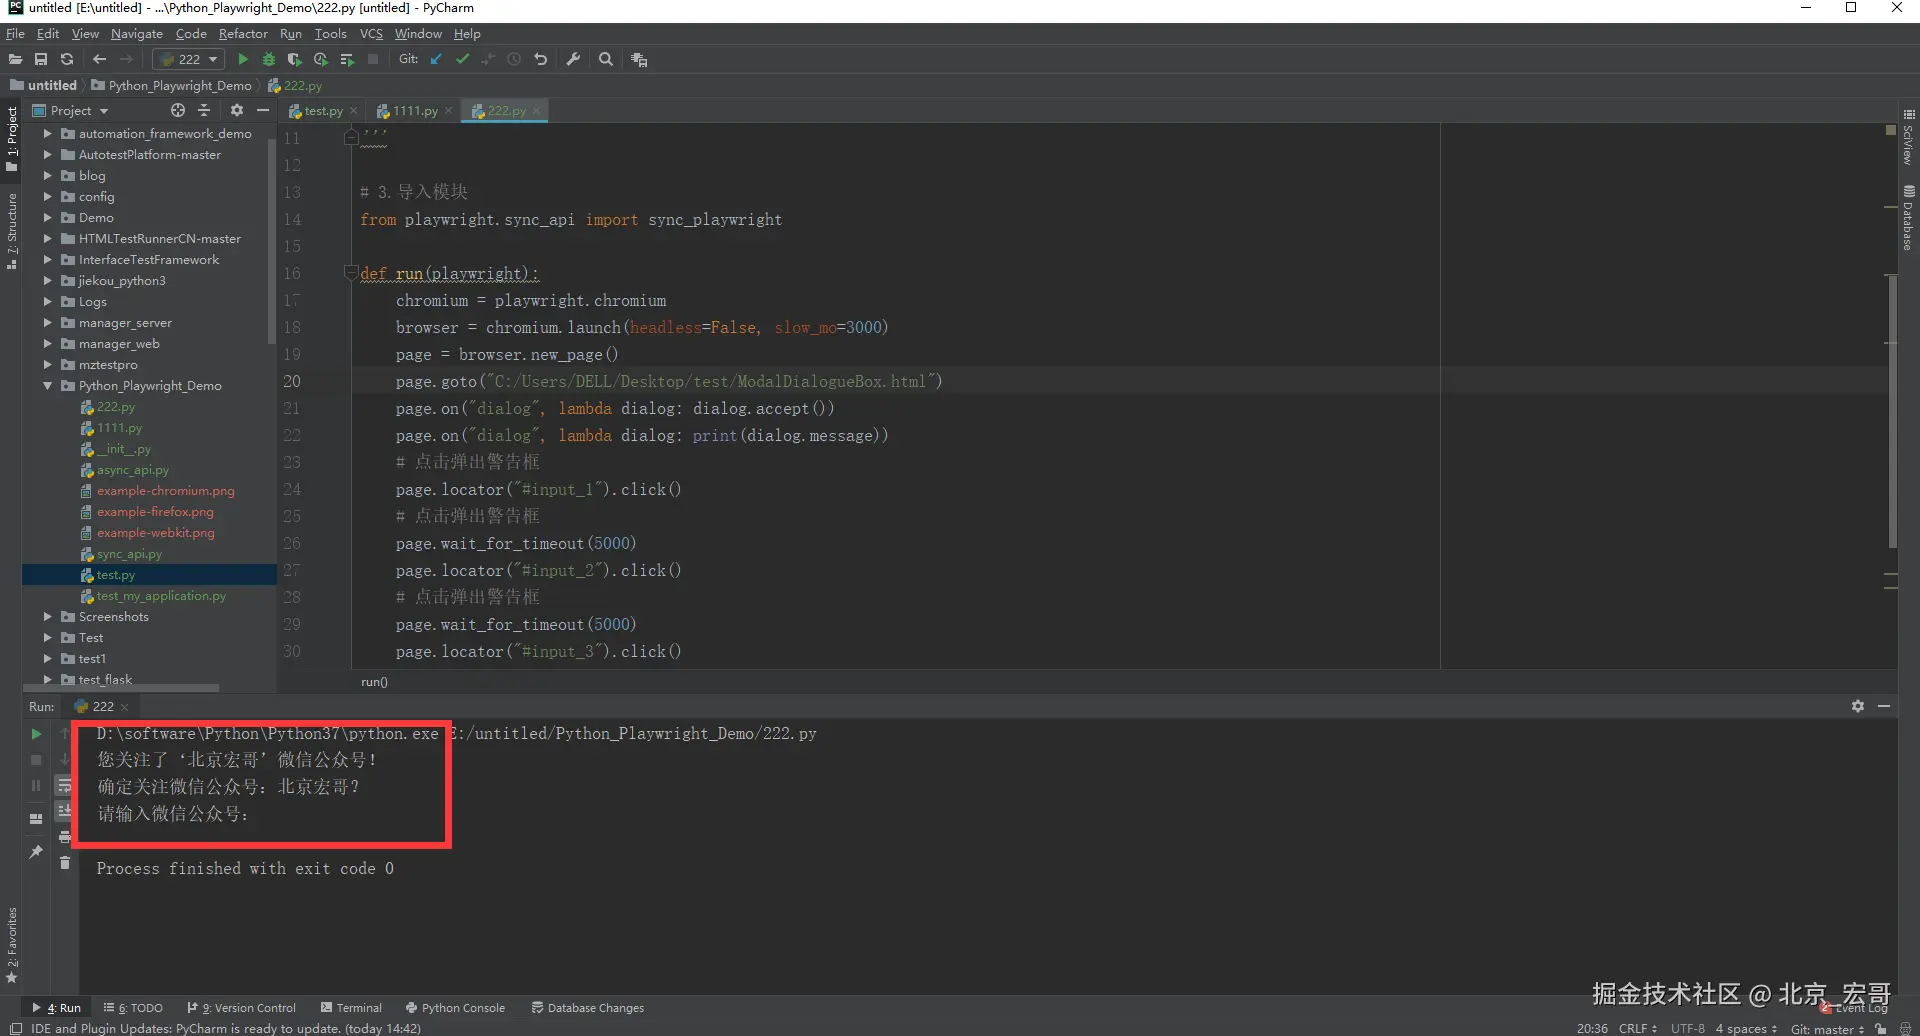Open the Python Console tool window

pyautogui.click(x=455, y=1008)
